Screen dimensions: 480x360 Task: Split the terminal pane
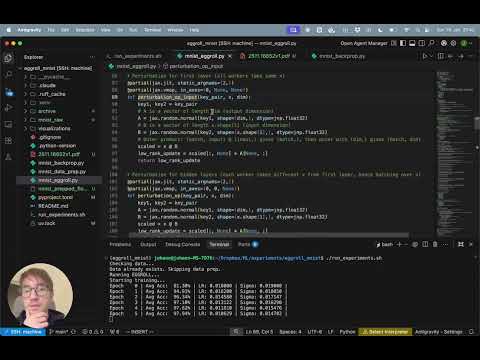[425, 244]
